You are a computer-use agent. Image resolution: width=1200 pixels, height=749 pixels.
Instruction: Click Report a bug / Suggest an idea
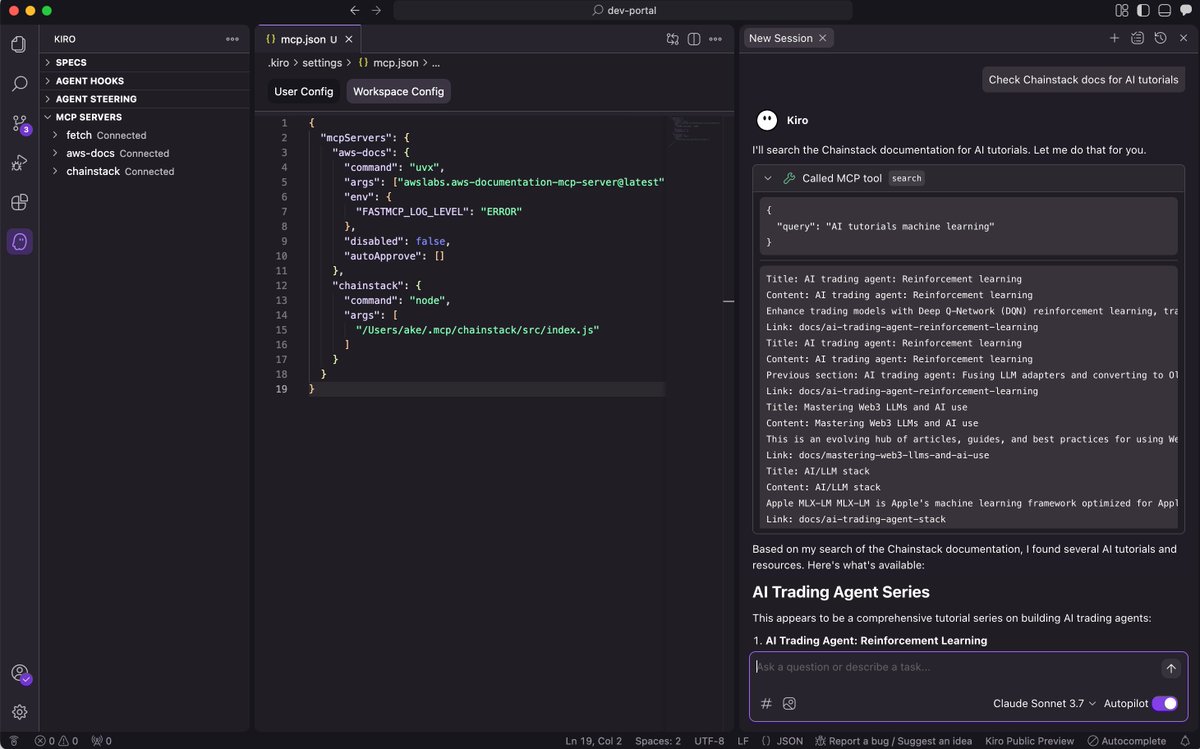tap(893, 741)
